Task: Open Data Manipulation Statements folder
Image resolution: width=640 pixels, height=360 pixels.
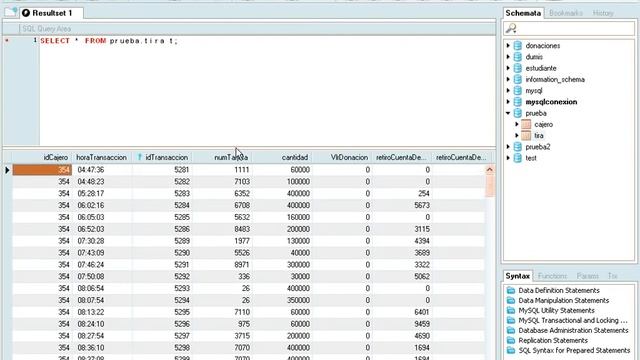Action: coord(563,300)
